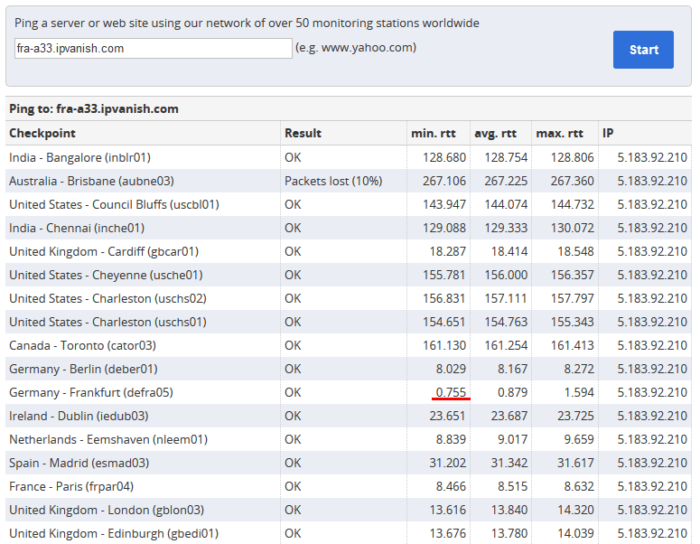700x544 pixels.
Task: Click the min rtt value 23.651
Action: pos(448,416)
